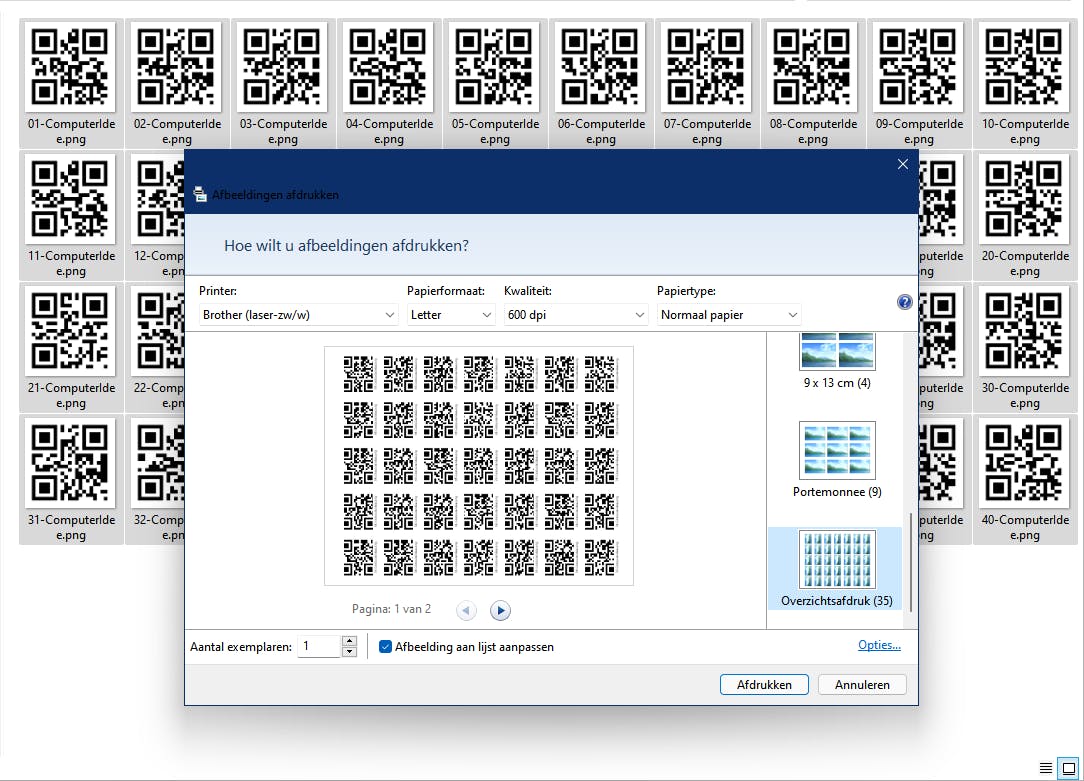This screenshot has height=781, width=1084.
Task: Close the Afbeeldingen afdrukken dialog
Action: pos(902,165)
